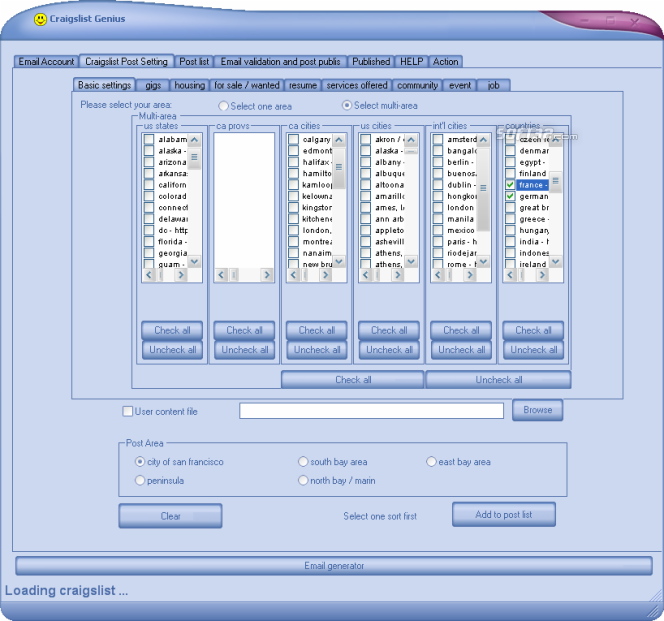Click vertical scrollbar thumb in countries list
The width and height of the screenshot is (664, 621).
click(x=556, y=181)
